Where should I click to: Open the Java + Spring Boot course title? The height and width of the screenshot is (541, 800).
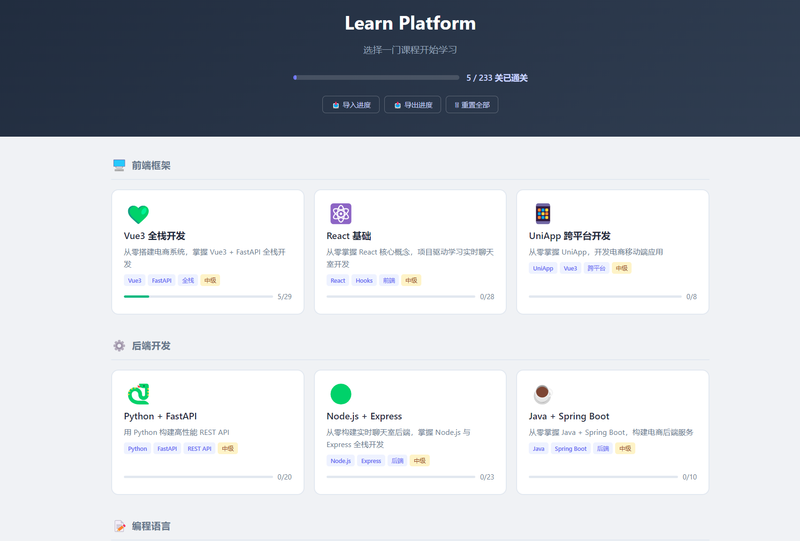tap(569, 416)
